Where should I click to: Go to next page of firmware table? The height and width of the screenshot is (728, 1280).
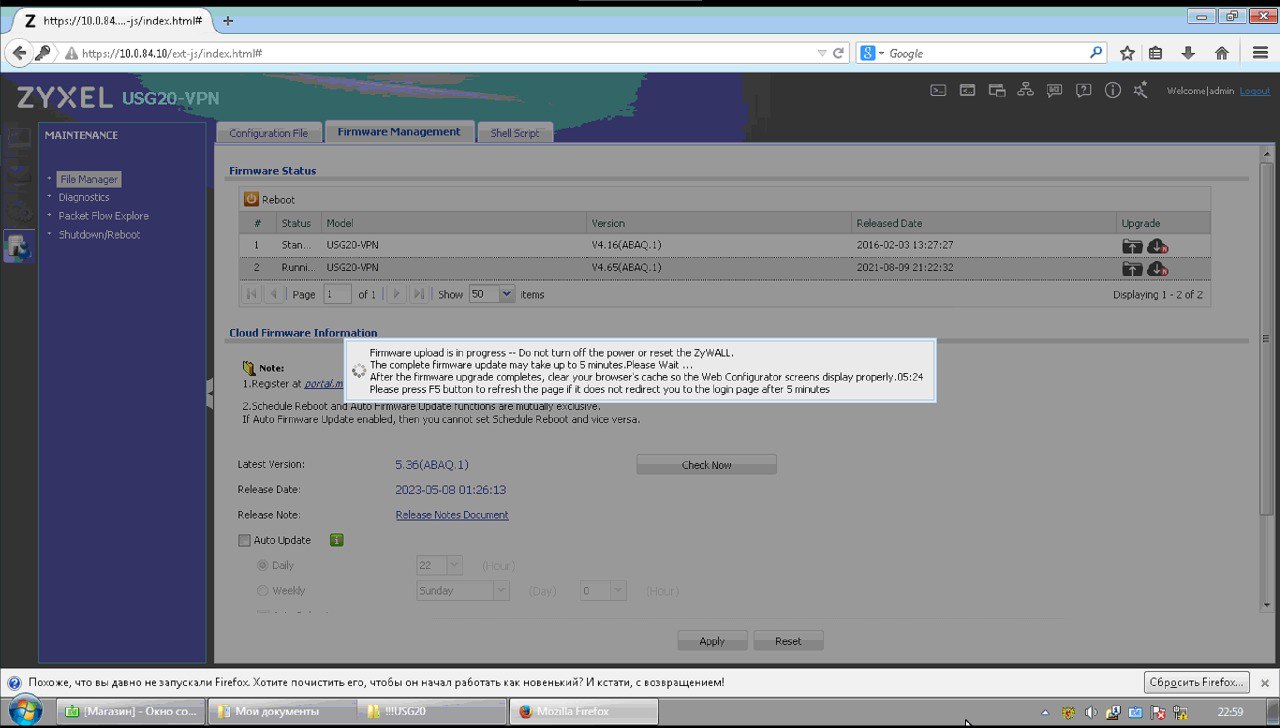397,294
